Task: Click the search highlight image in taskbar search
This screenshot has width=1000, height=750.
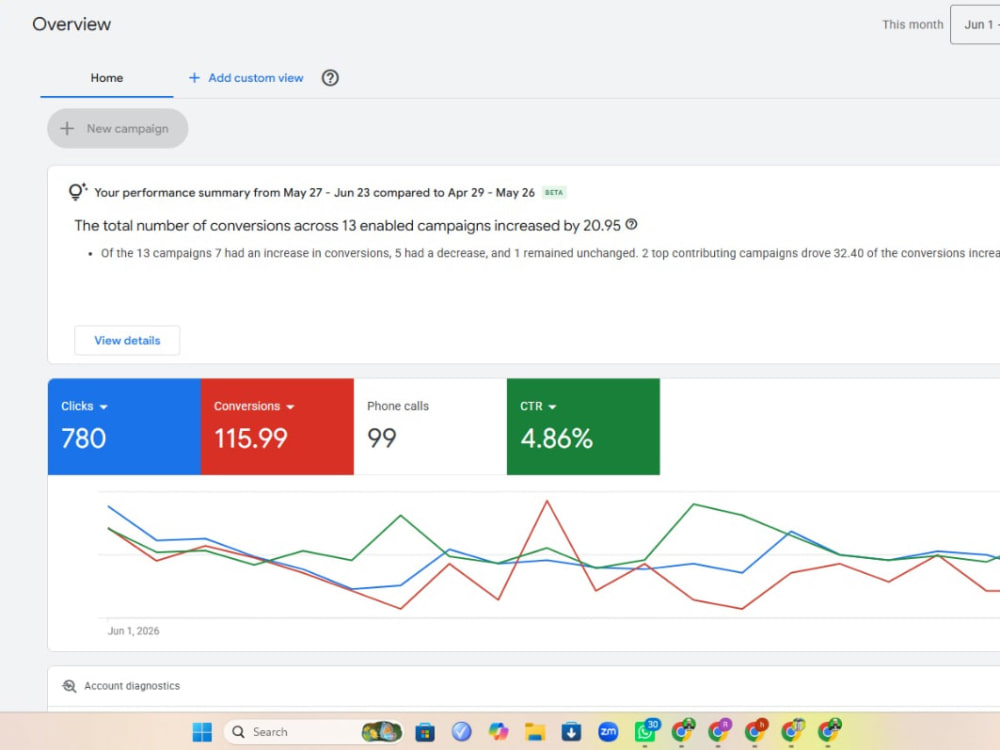Action: coord(381,732)
